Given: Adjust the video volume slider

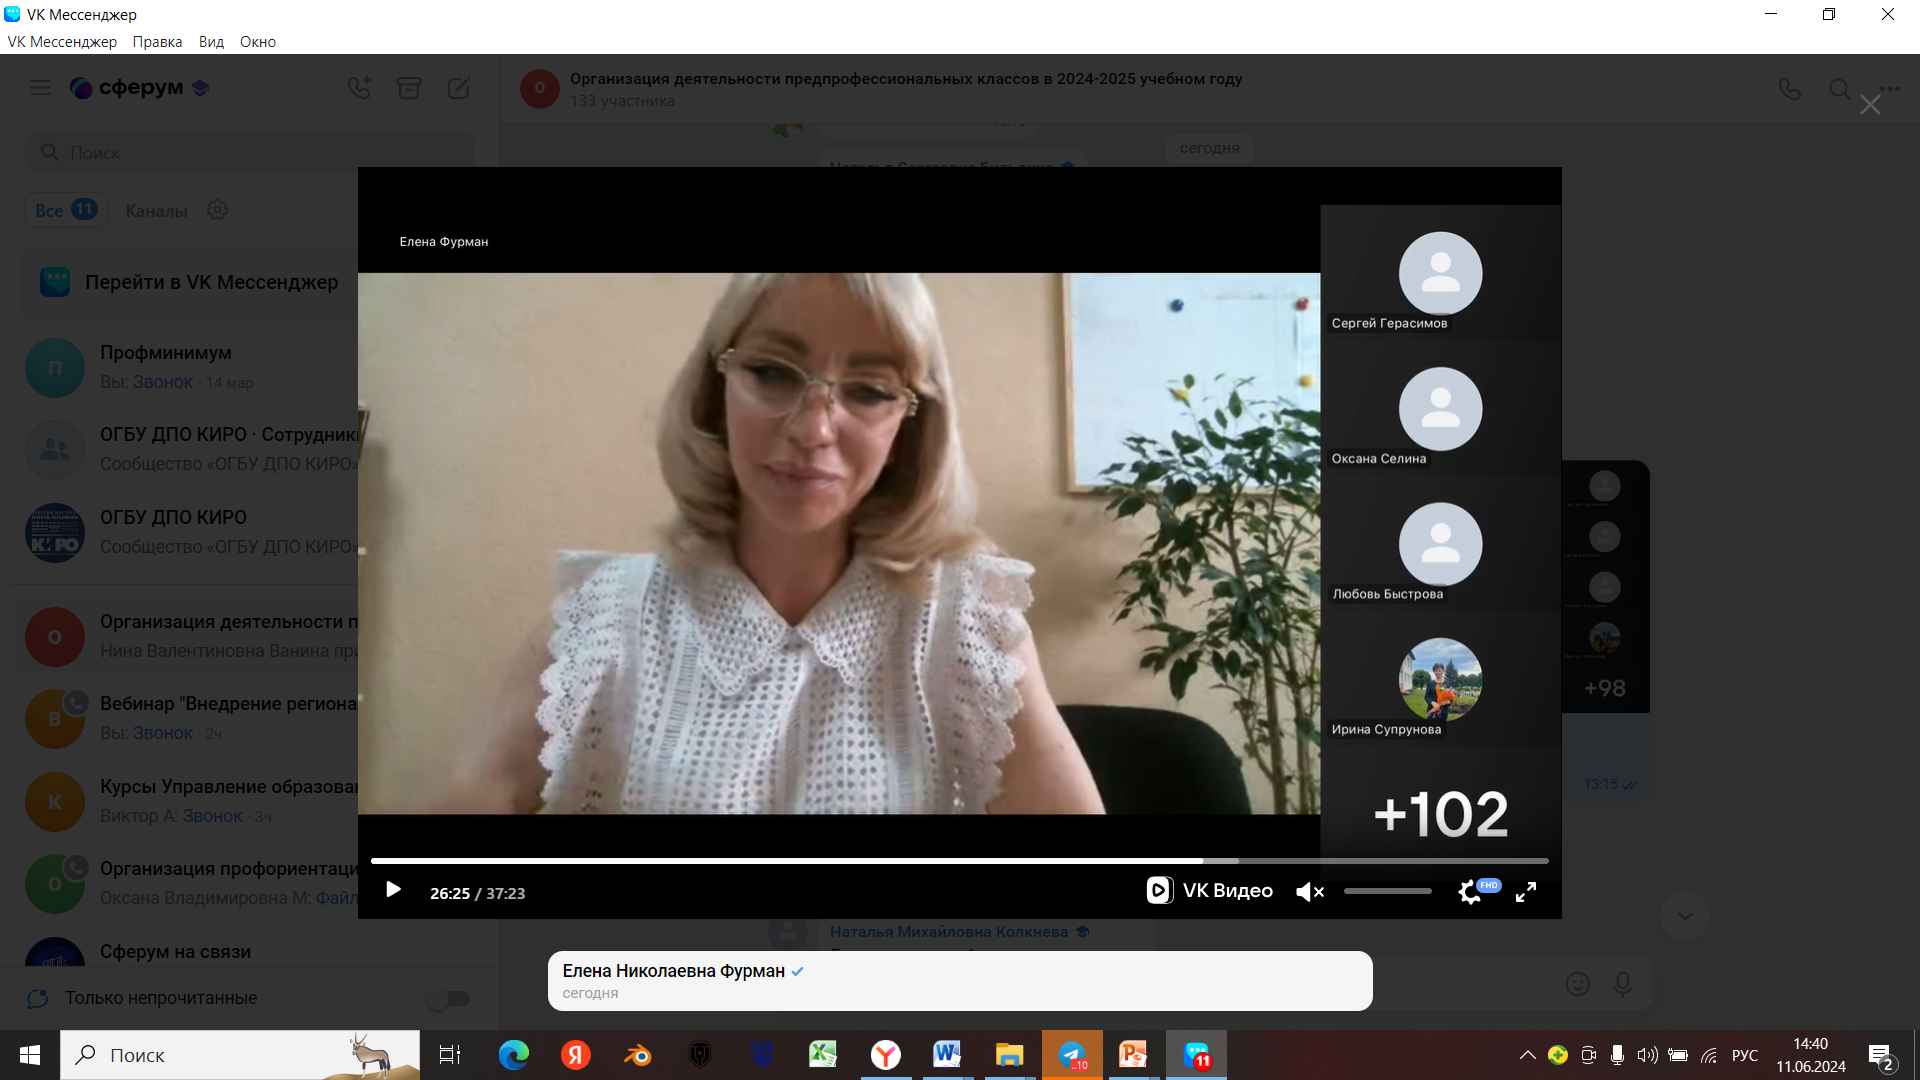Looking at the screenshot, I should [1387, 891].
